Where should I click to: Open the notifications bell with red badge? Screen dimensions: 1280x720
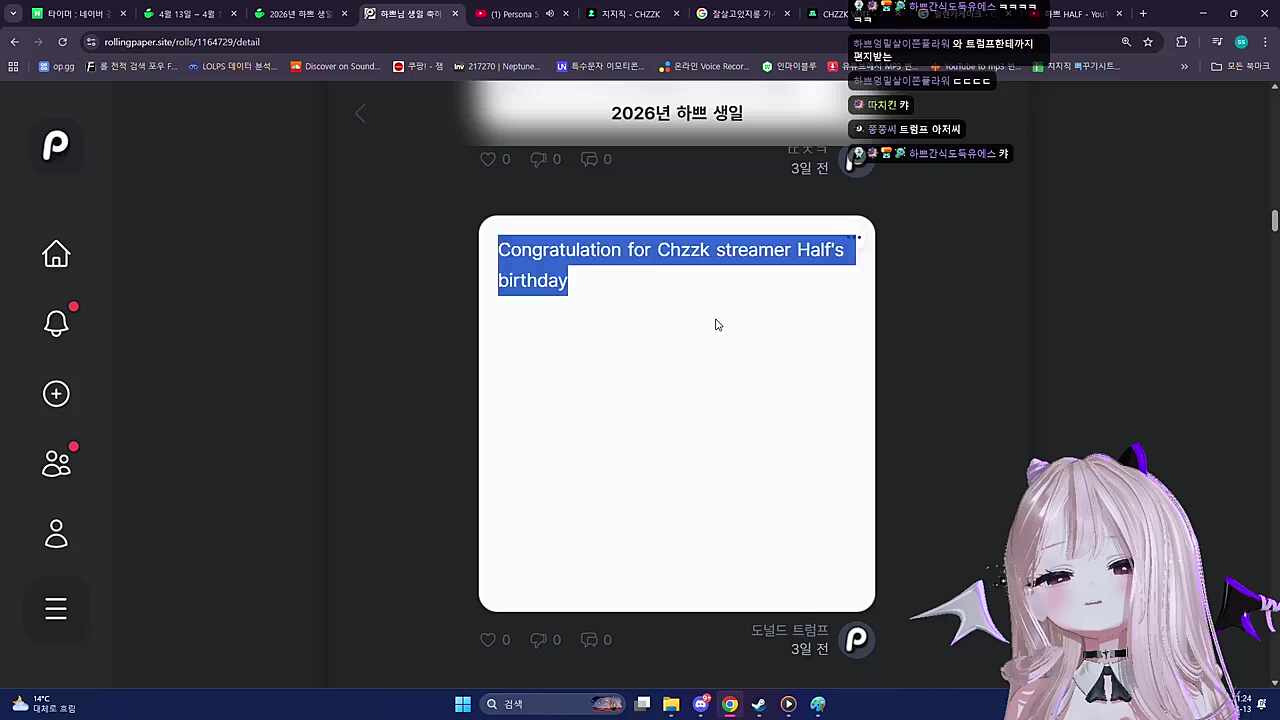coord(56,323)
